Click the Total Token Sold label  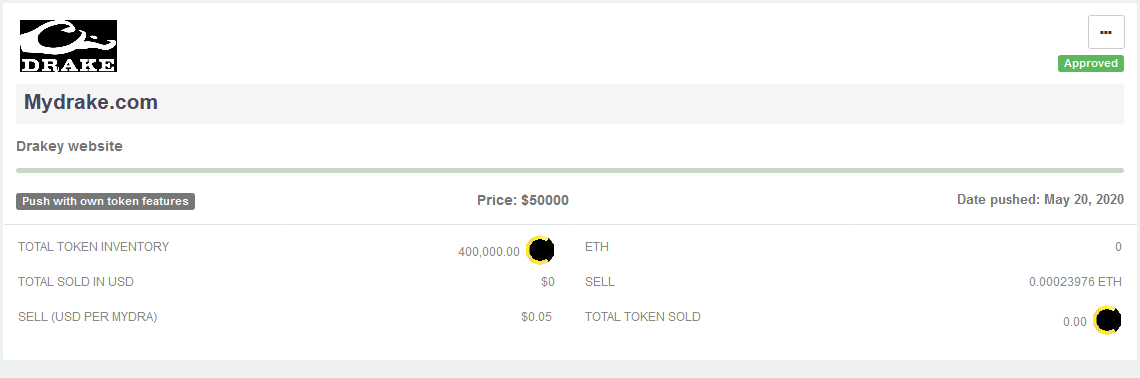click(643, 316)
